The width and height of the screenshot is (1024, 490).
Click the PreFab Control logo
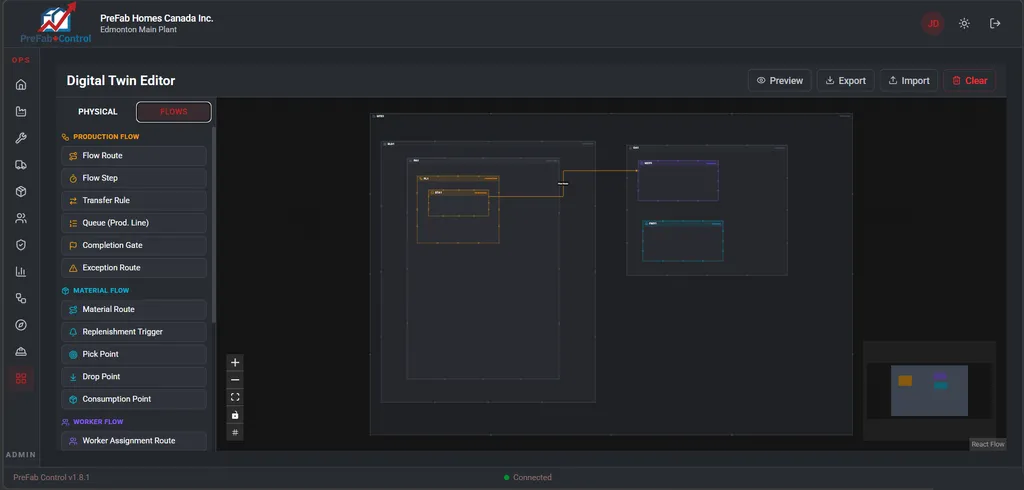(x=56, y=24)
